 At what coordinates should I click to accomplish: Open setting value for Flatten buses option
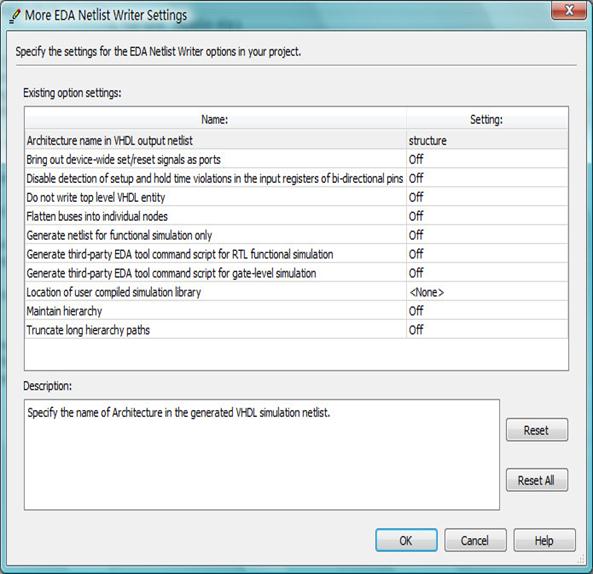[x=487, y=216]
